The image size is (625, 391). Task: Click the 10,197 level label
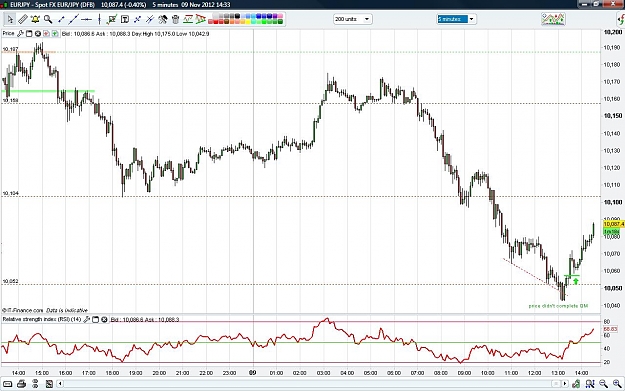coord(10,49)
